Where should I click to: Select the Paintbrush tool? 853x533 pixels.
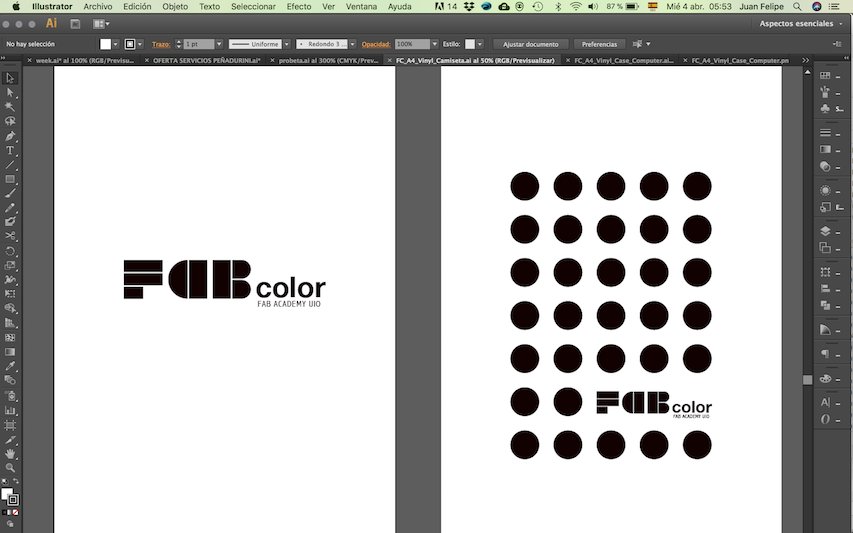[x=10, y=193]
